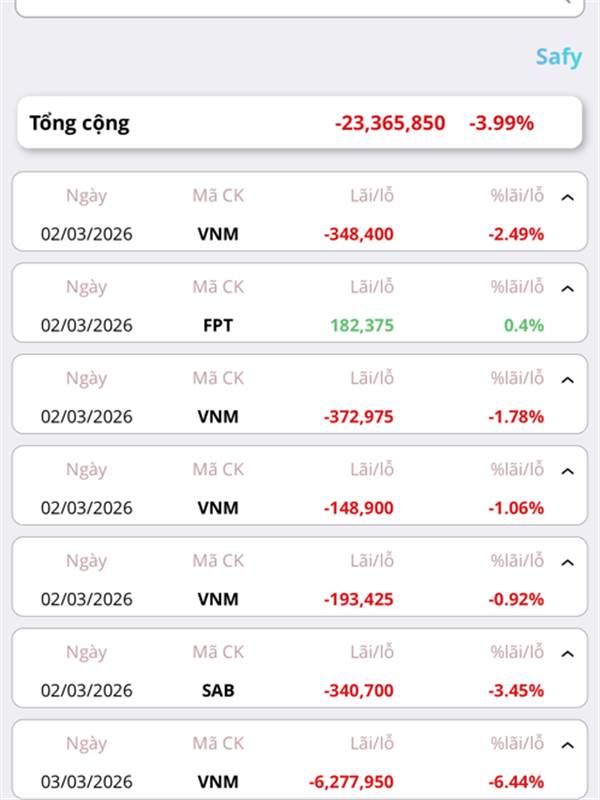This screenshot has height=800, width=600.
Task: Collapse the FPT entry using its chevron
Action: coord(568,289)
